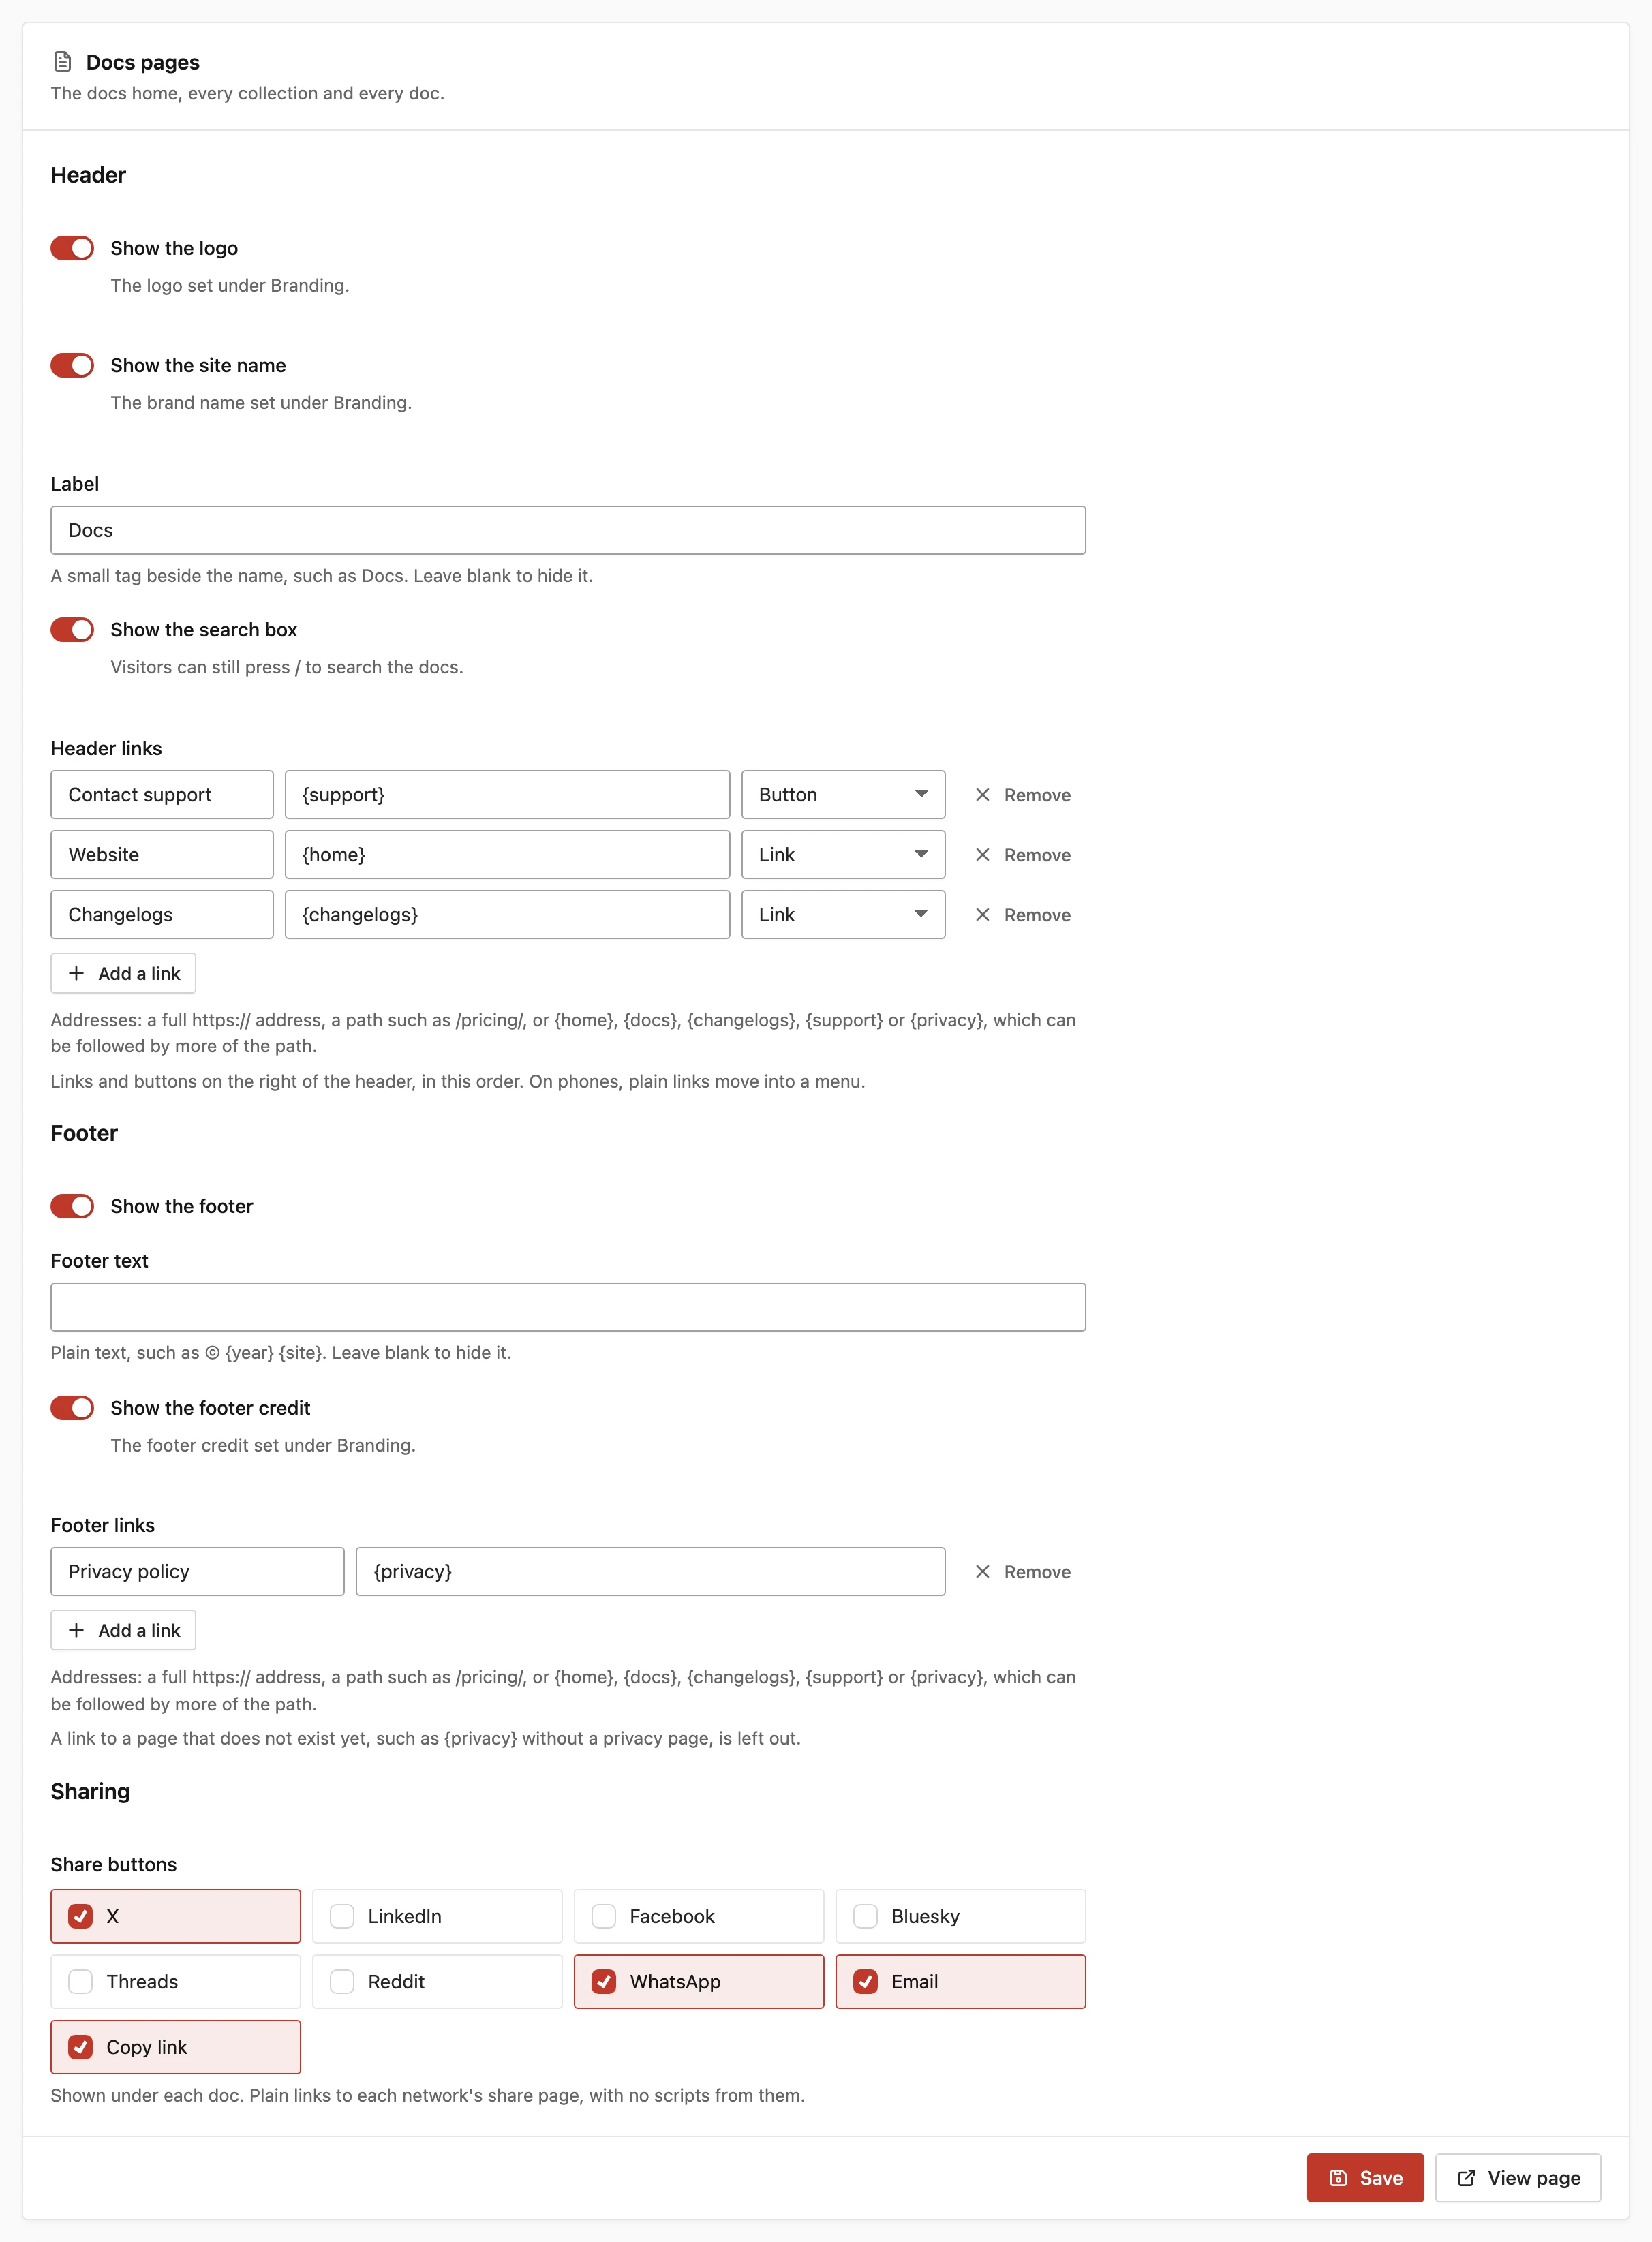The height and width of the screenshot is (2242, 1652).
Task: Click the Privacy policy name field
Action: [x=197, y=1572]
